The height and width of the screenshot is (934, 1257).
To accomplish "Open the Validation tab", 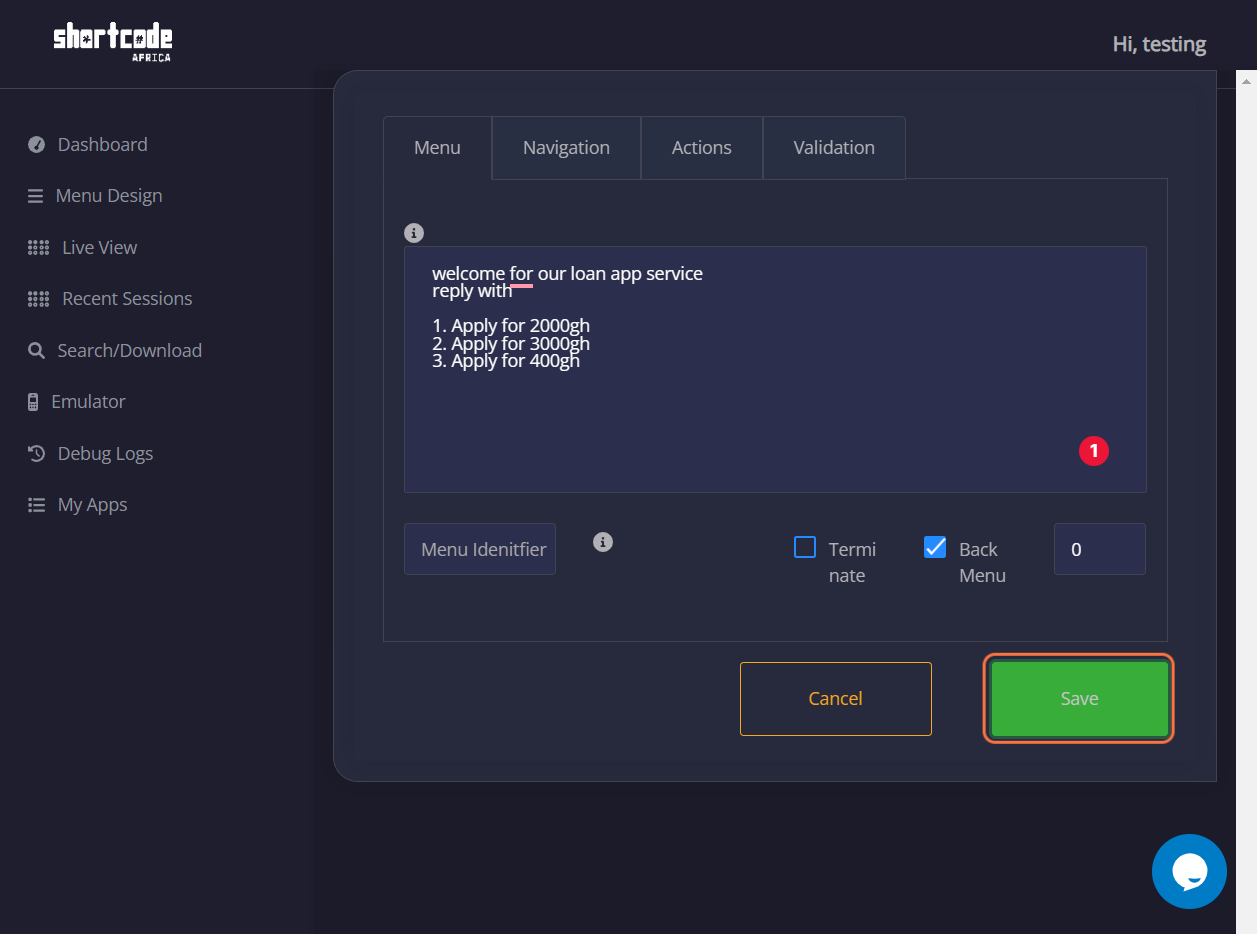I will pos(834,147).
